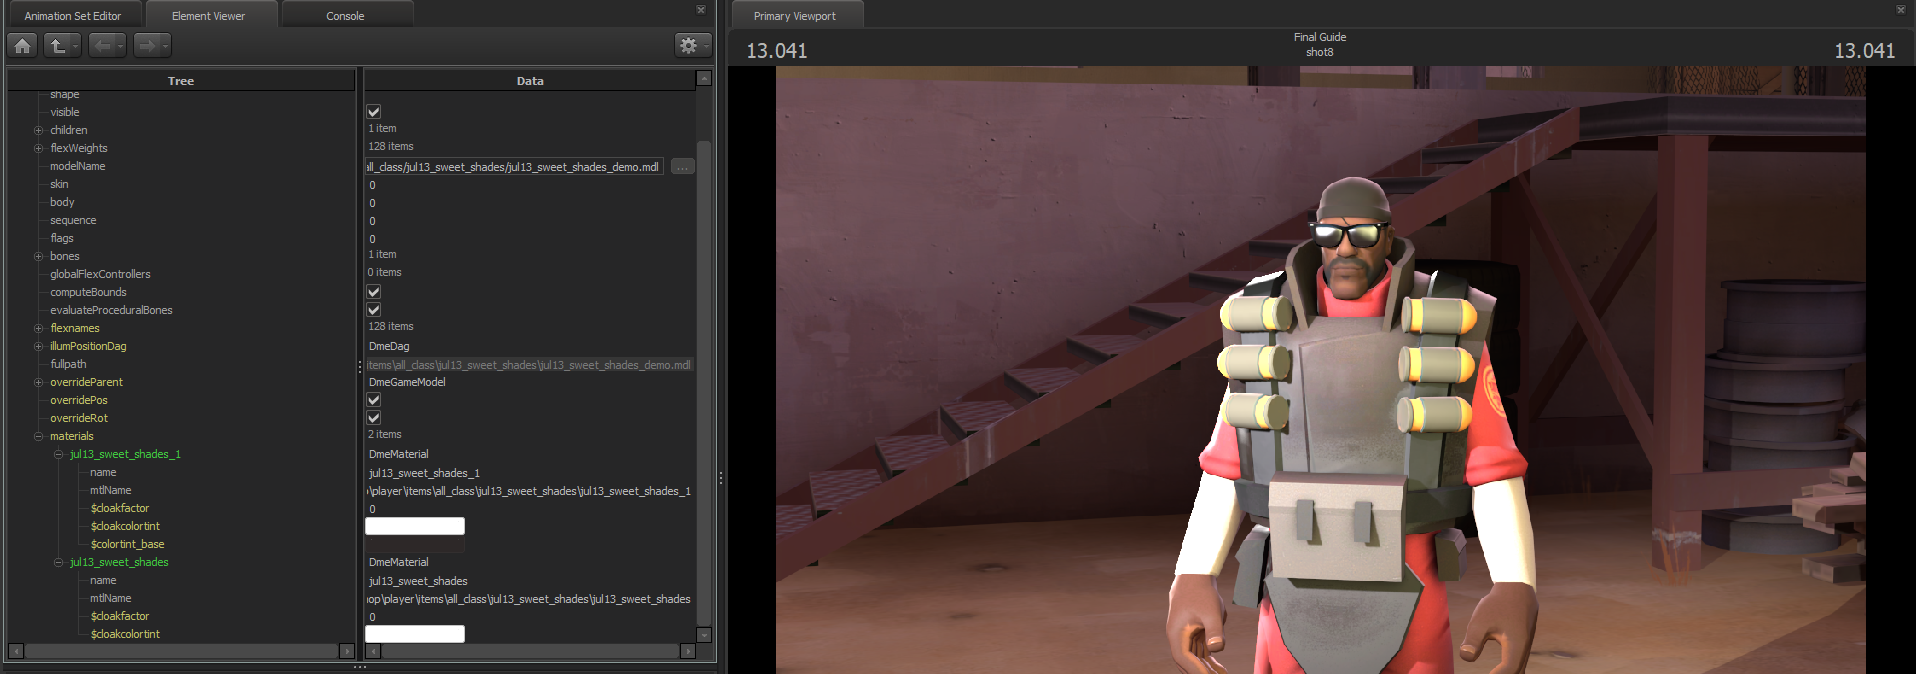Close the Element Viewer panel
This screenshot has width=1916, height=674.
[x=701, y=10]
